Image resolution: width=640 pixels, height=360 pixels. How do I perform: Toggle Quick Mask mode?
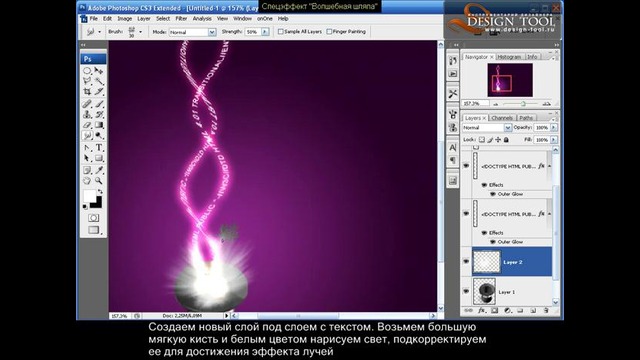pyautogui.click(x=93, y=218)
